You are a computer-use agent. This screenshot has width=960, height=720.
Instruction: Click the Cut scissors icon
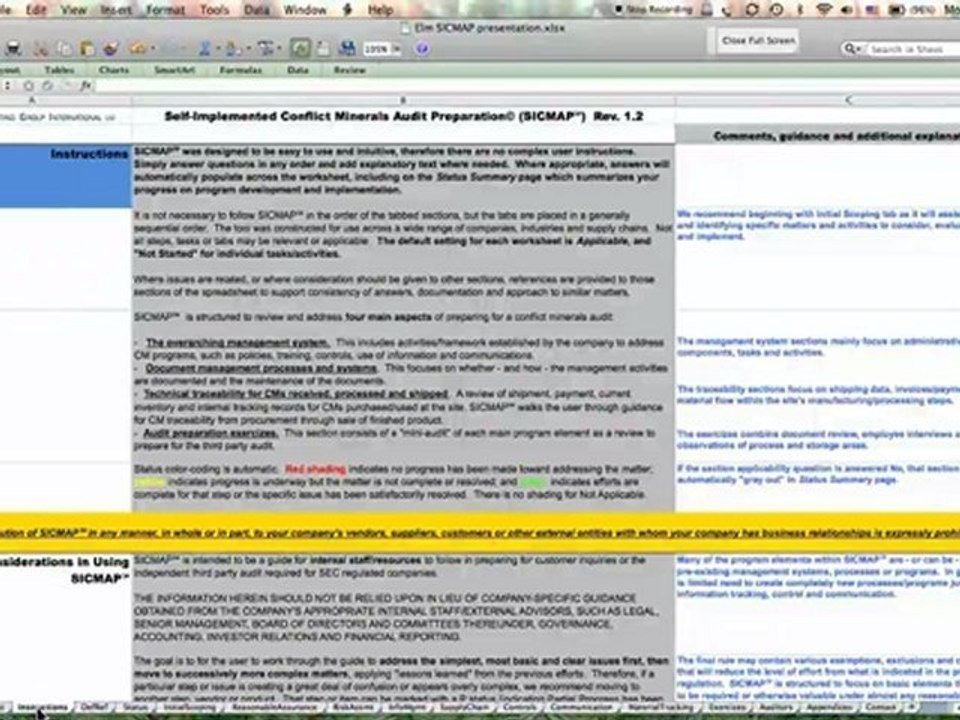coord(41,49)
